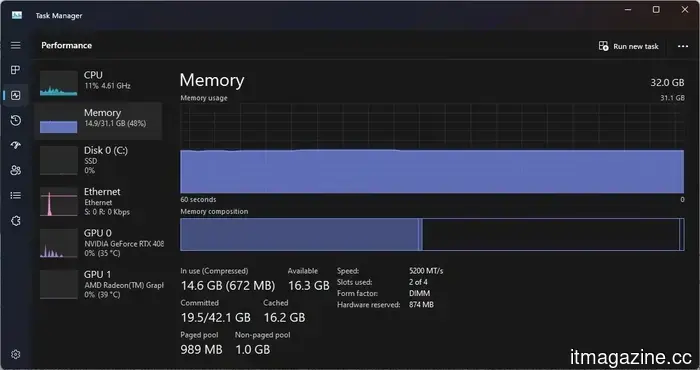Open the Users page icon
This screenshot has width=700, height=370.
(16, 170)
